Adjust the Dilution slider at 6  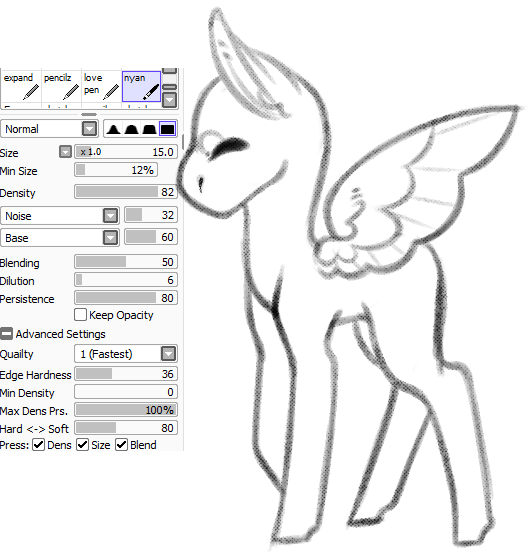point(126,280)
